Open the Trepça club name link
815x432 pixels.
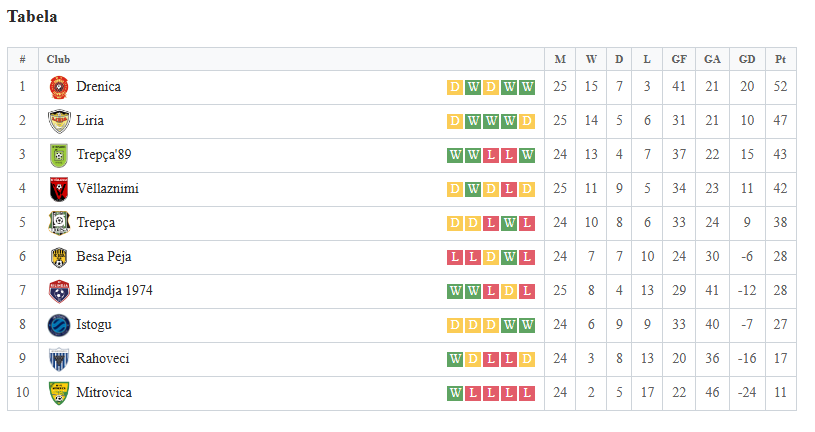click(96, 223)
